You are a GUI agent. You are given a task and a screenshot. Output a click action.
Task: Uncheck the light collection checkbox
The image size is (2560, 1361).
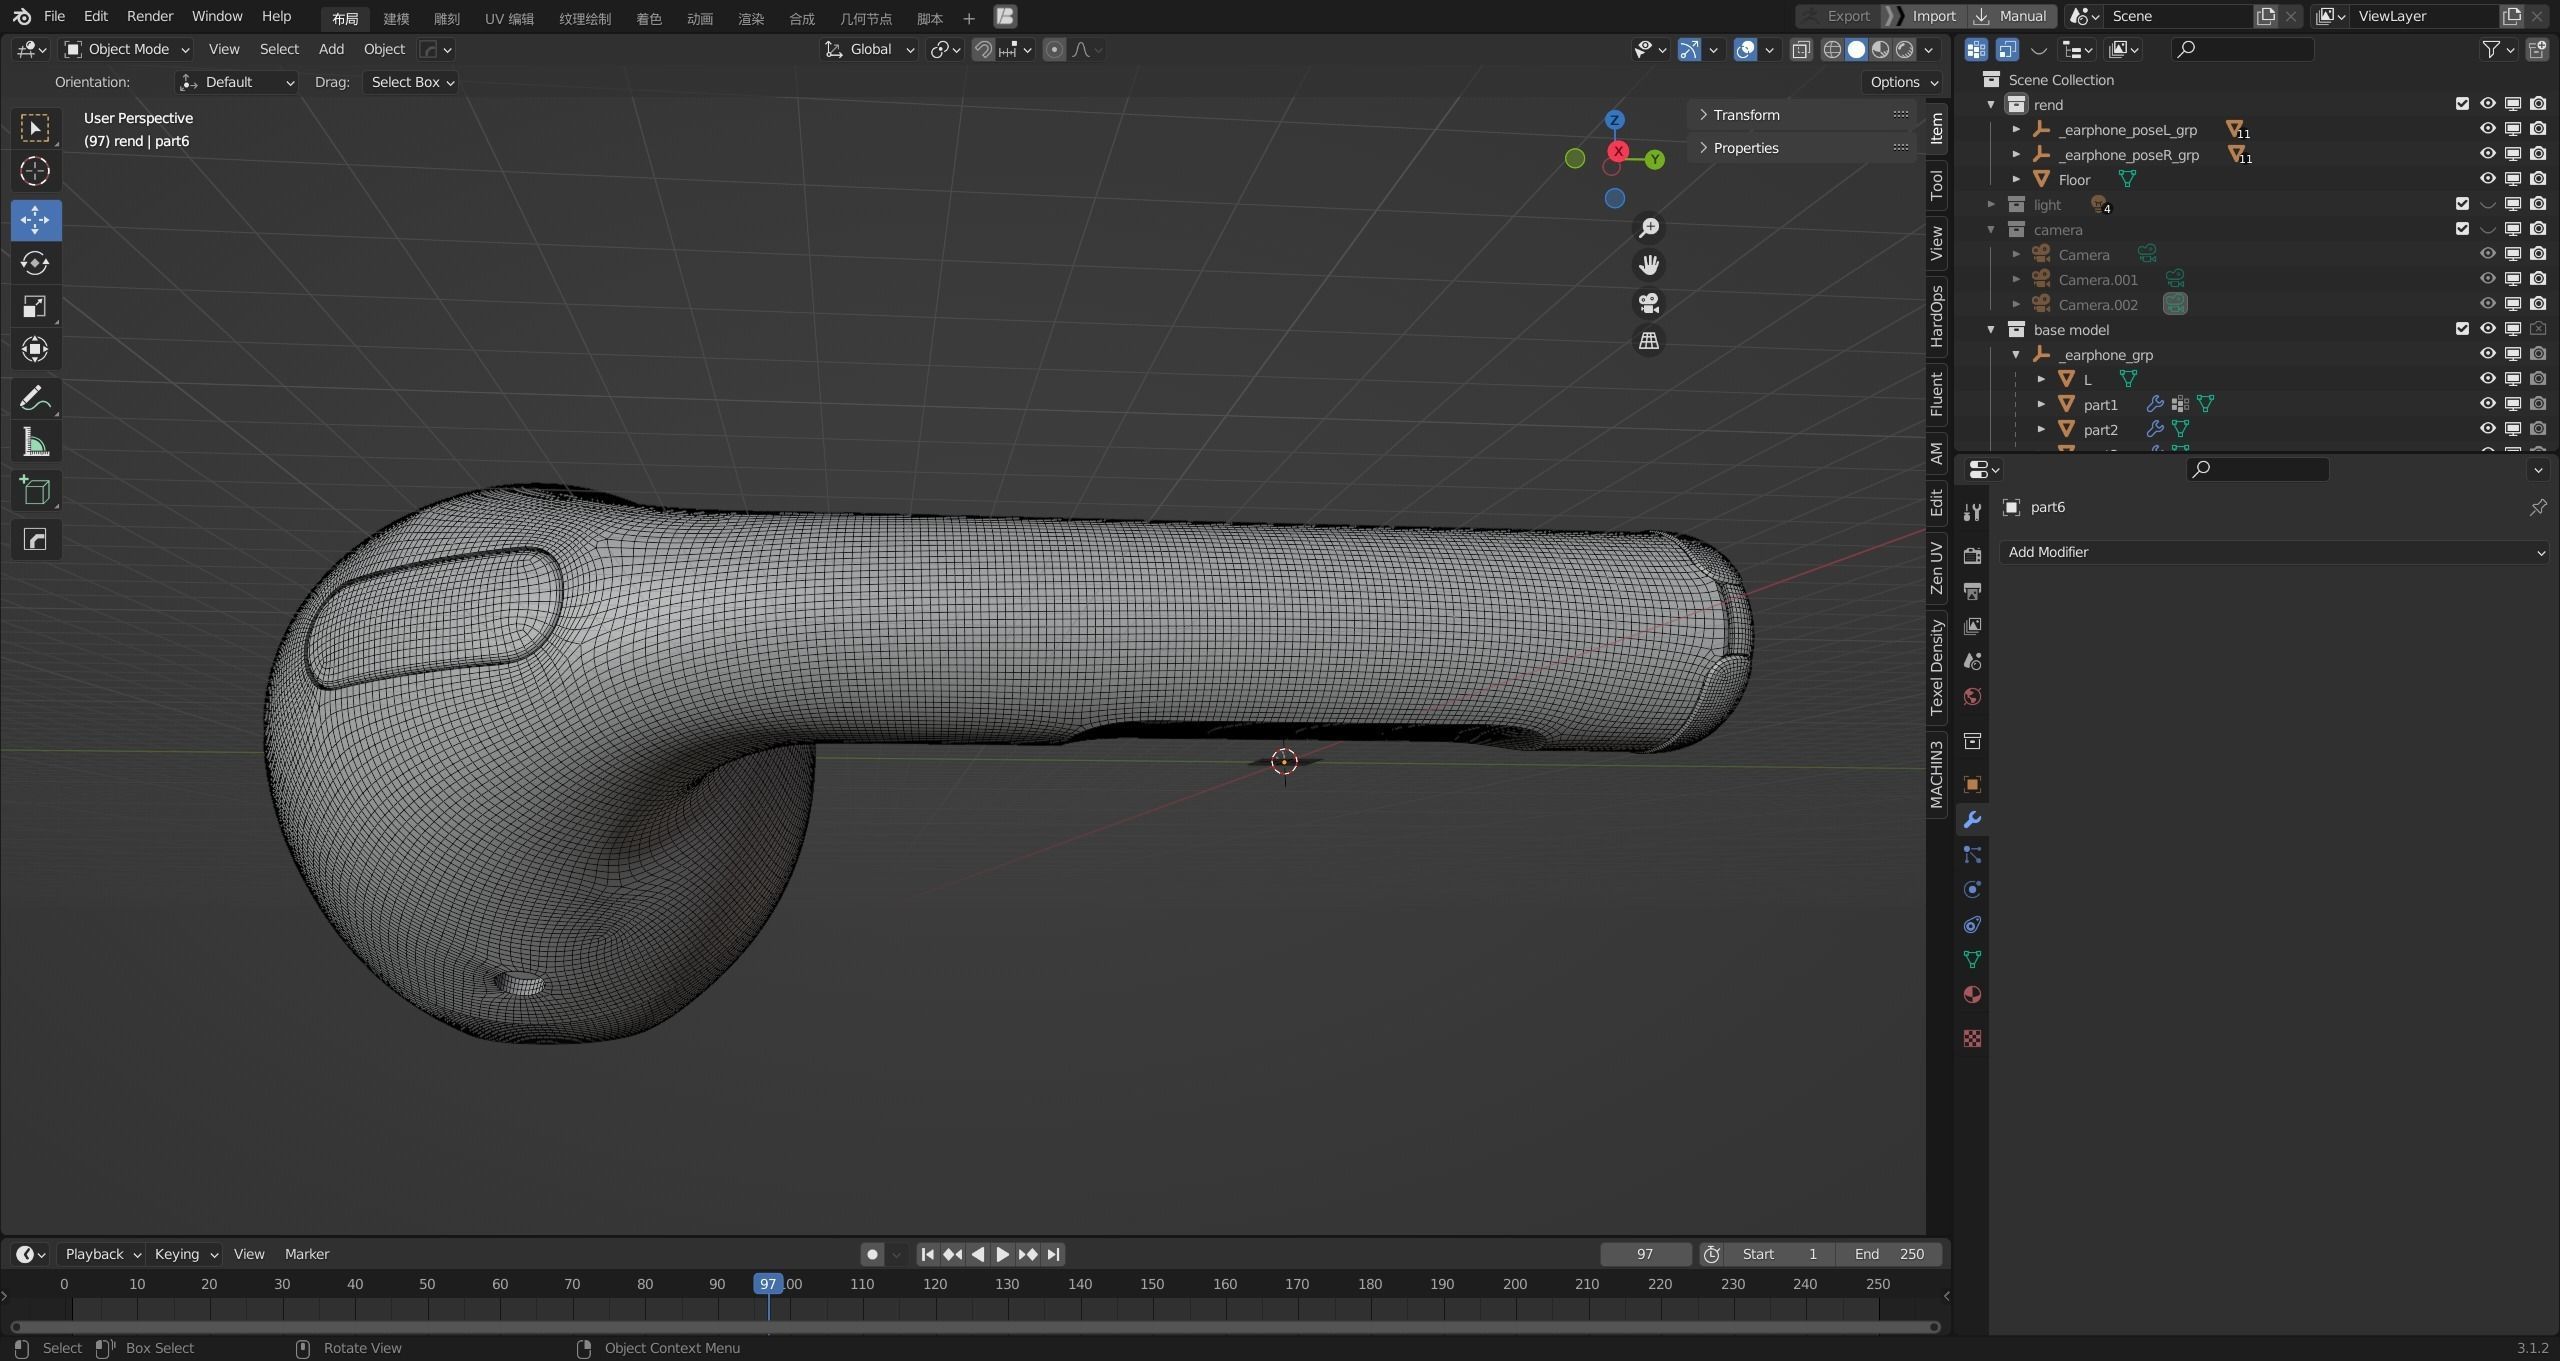click(2462, 204)
